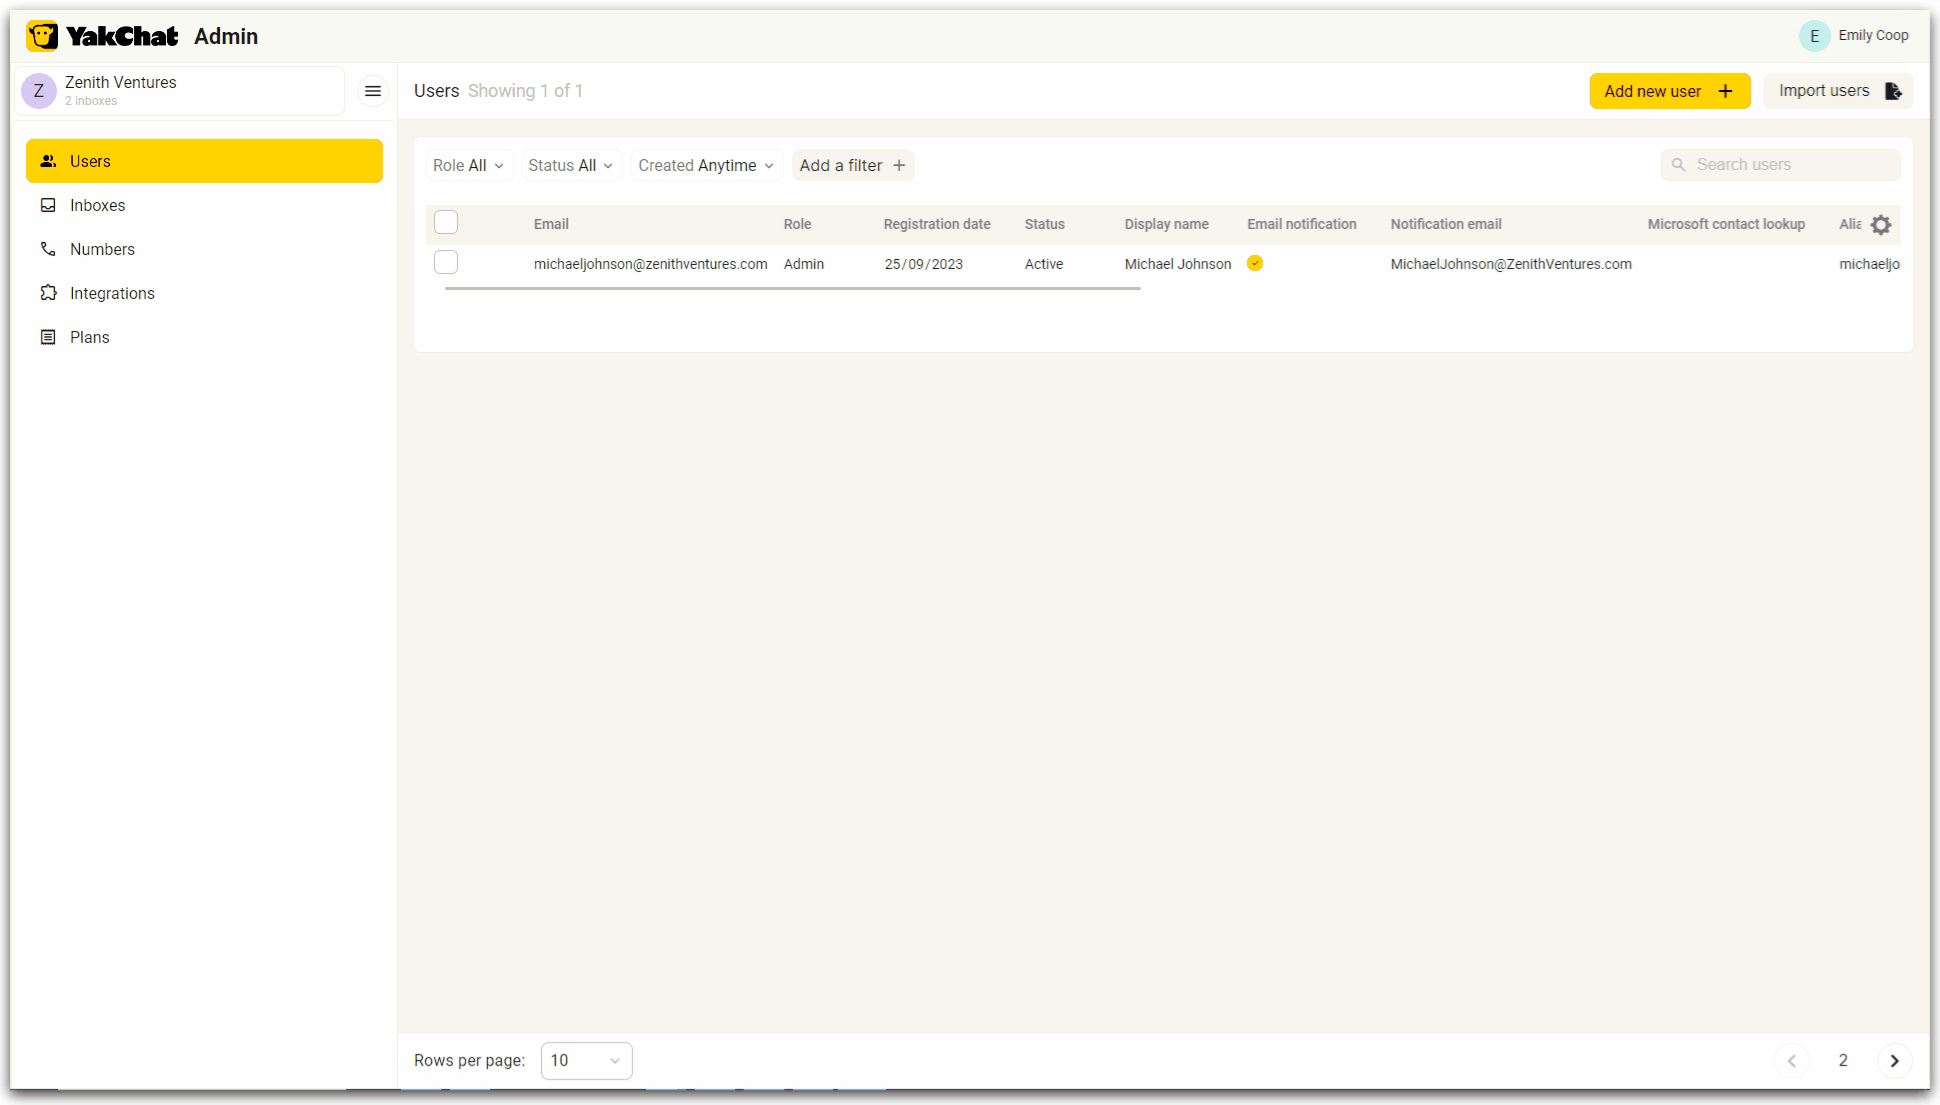Image resolution: width=1940 pixels, height=1105 pixels.
Task: Open the Integrations menu item
Action: (x=204, y=293)
